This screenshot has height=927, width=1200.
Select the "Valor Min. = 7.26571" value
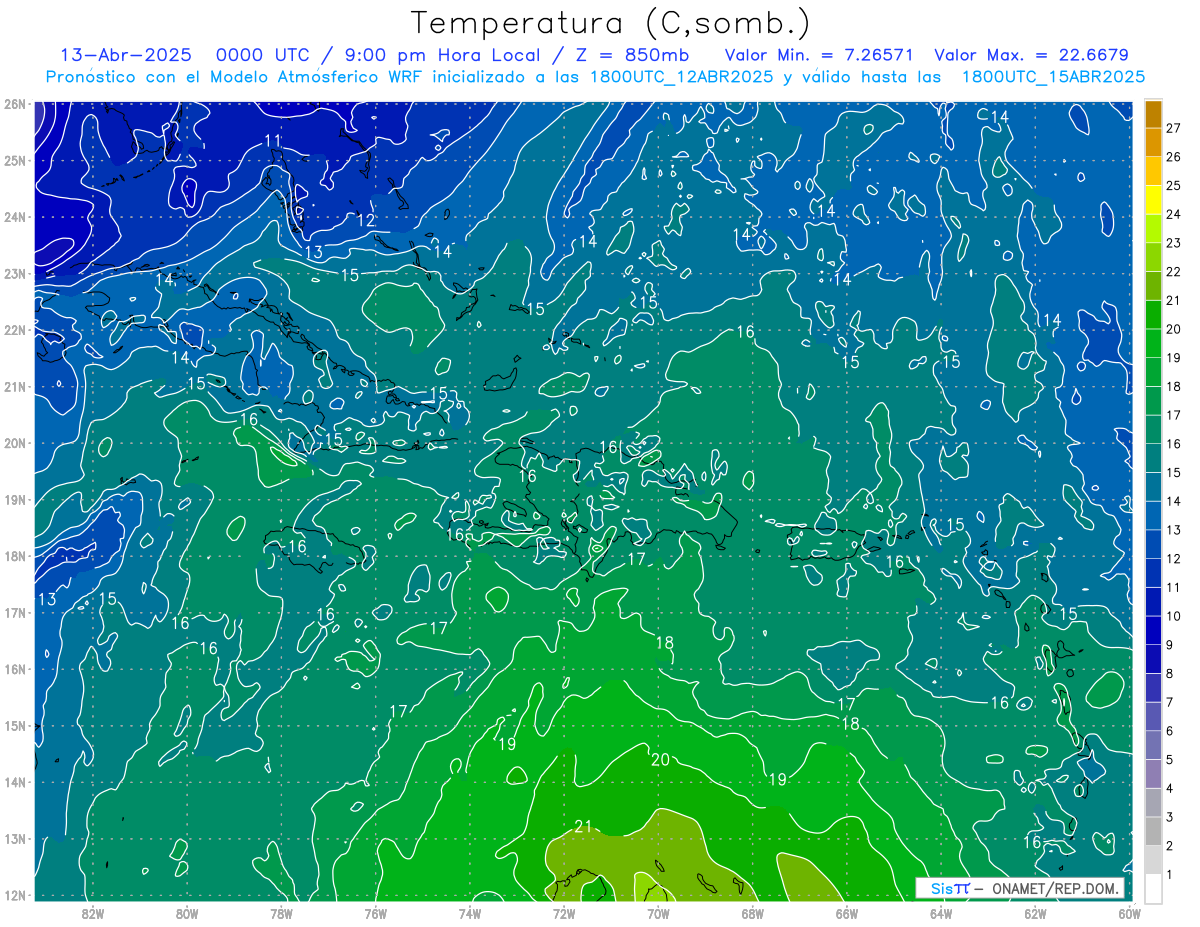821,55
